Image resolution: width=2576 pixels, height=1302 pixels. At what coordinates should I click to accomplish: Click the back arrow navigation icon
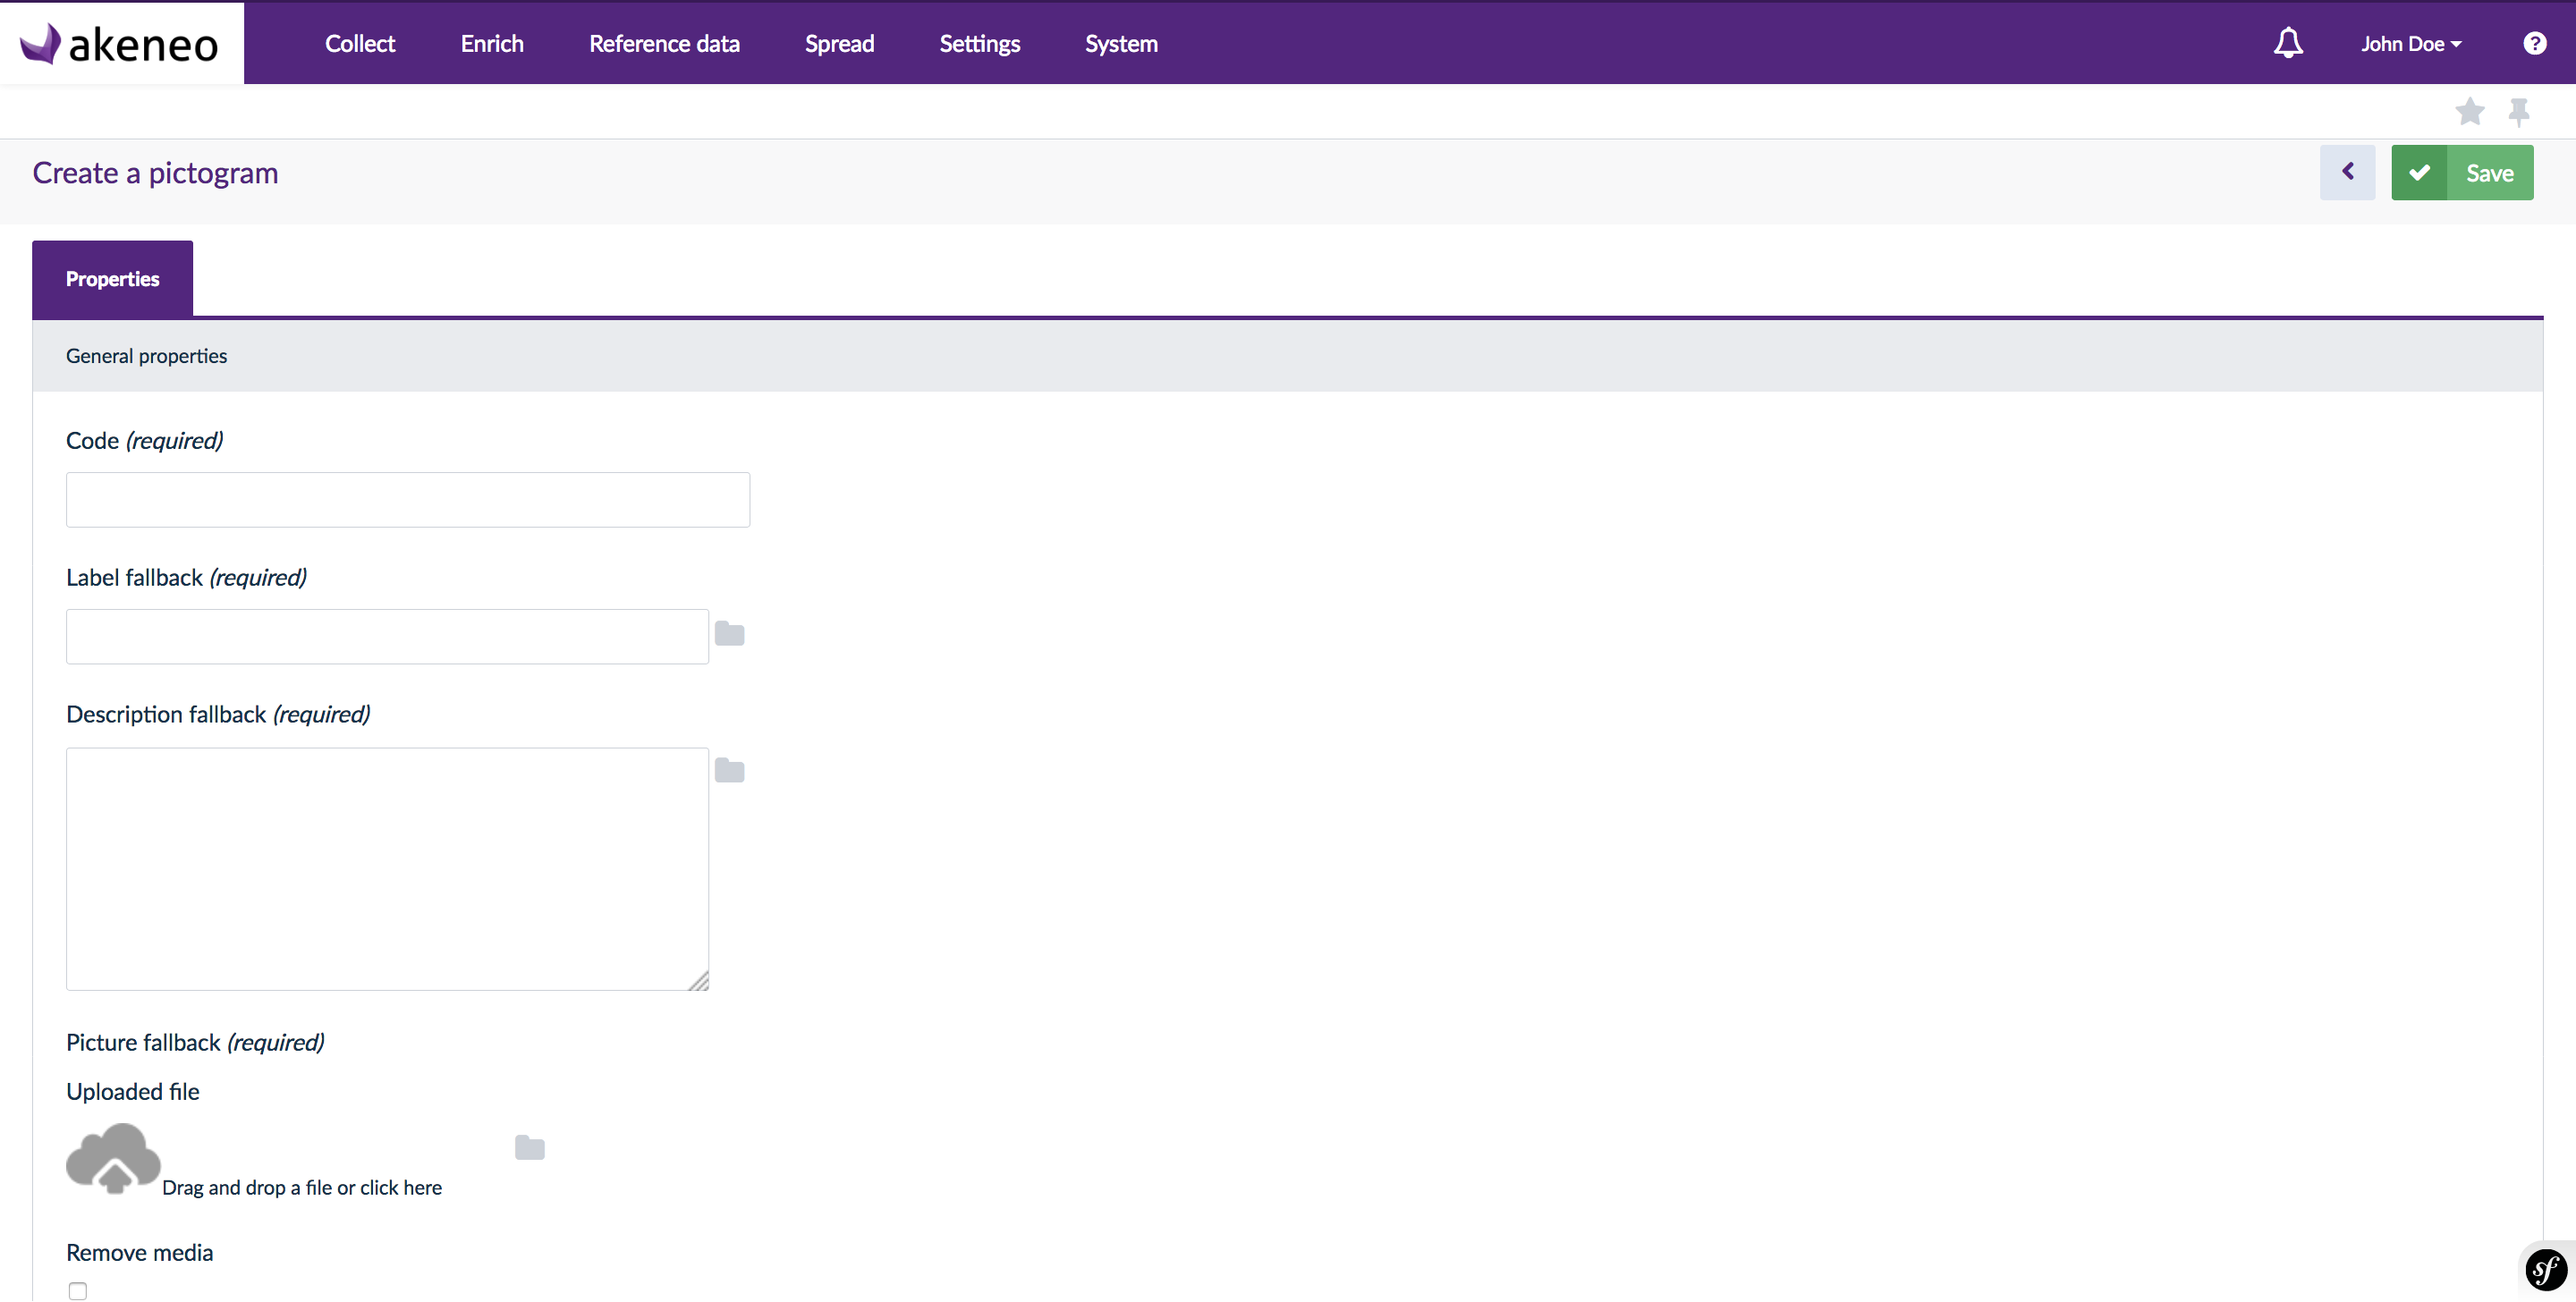coord(2349,171)
